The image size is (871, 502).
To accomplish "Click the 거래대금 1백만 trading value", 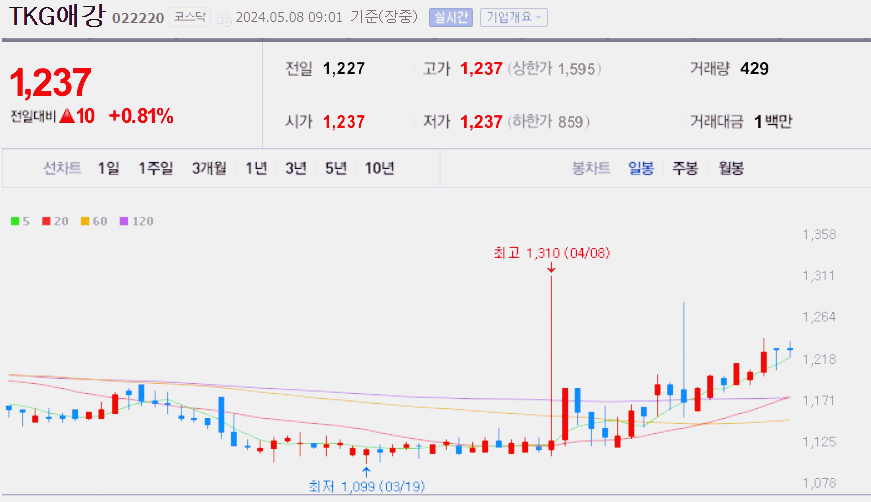I will click(773, 122).
